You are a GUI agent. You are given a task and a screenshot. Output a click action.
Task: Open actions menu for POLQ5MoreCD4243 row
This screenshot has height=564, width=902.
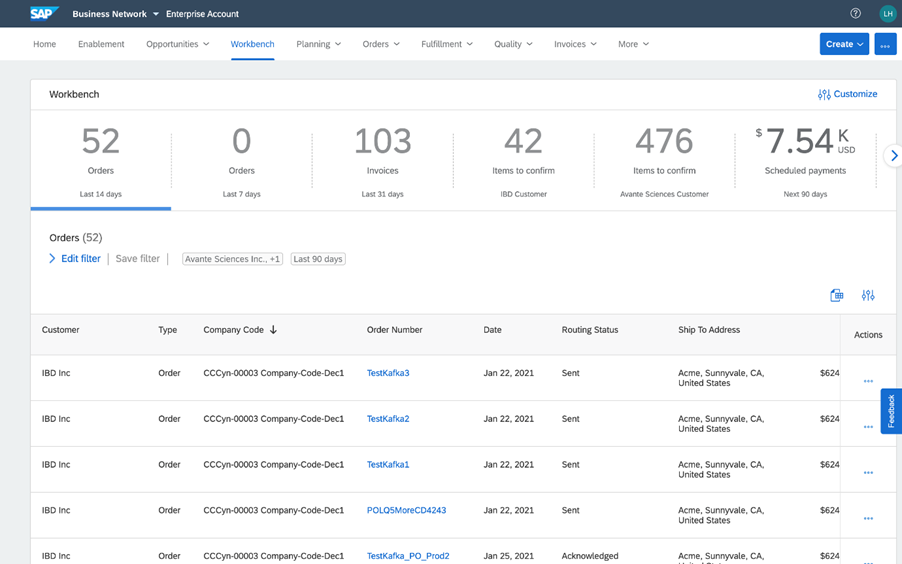point(868,518)
